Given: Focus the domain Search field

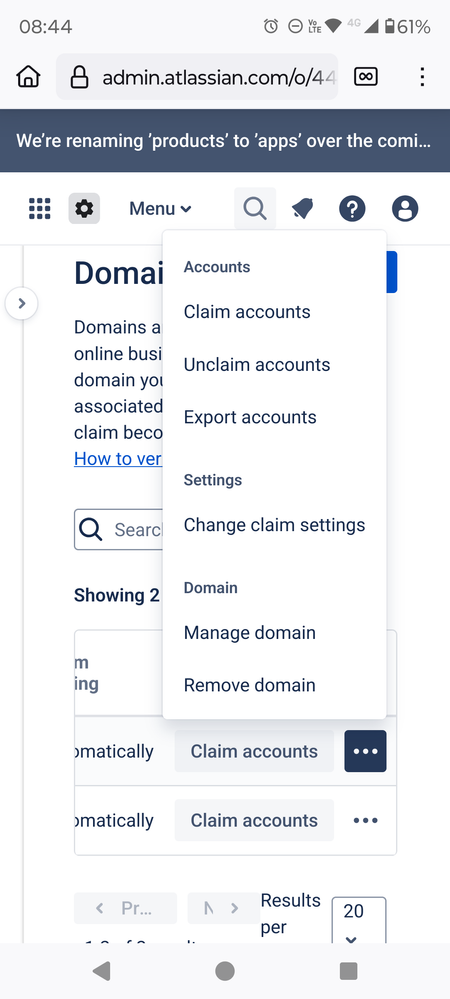Looking at the screenshot, I should (x=119, y=529).
